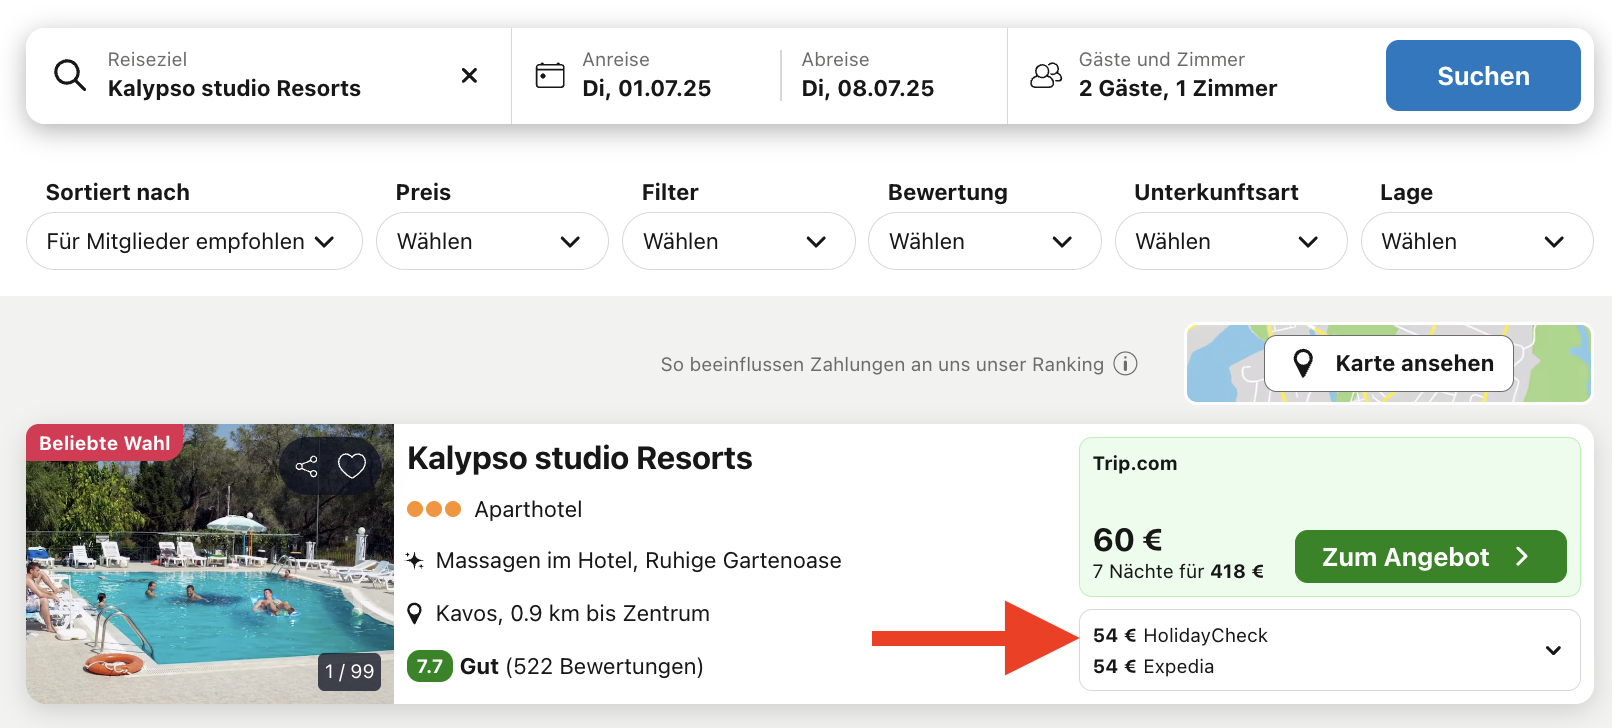Click Kavos, 0.9 km bis Zentrum text
This screenshot has width=1612, height=728.
[572, 613]
